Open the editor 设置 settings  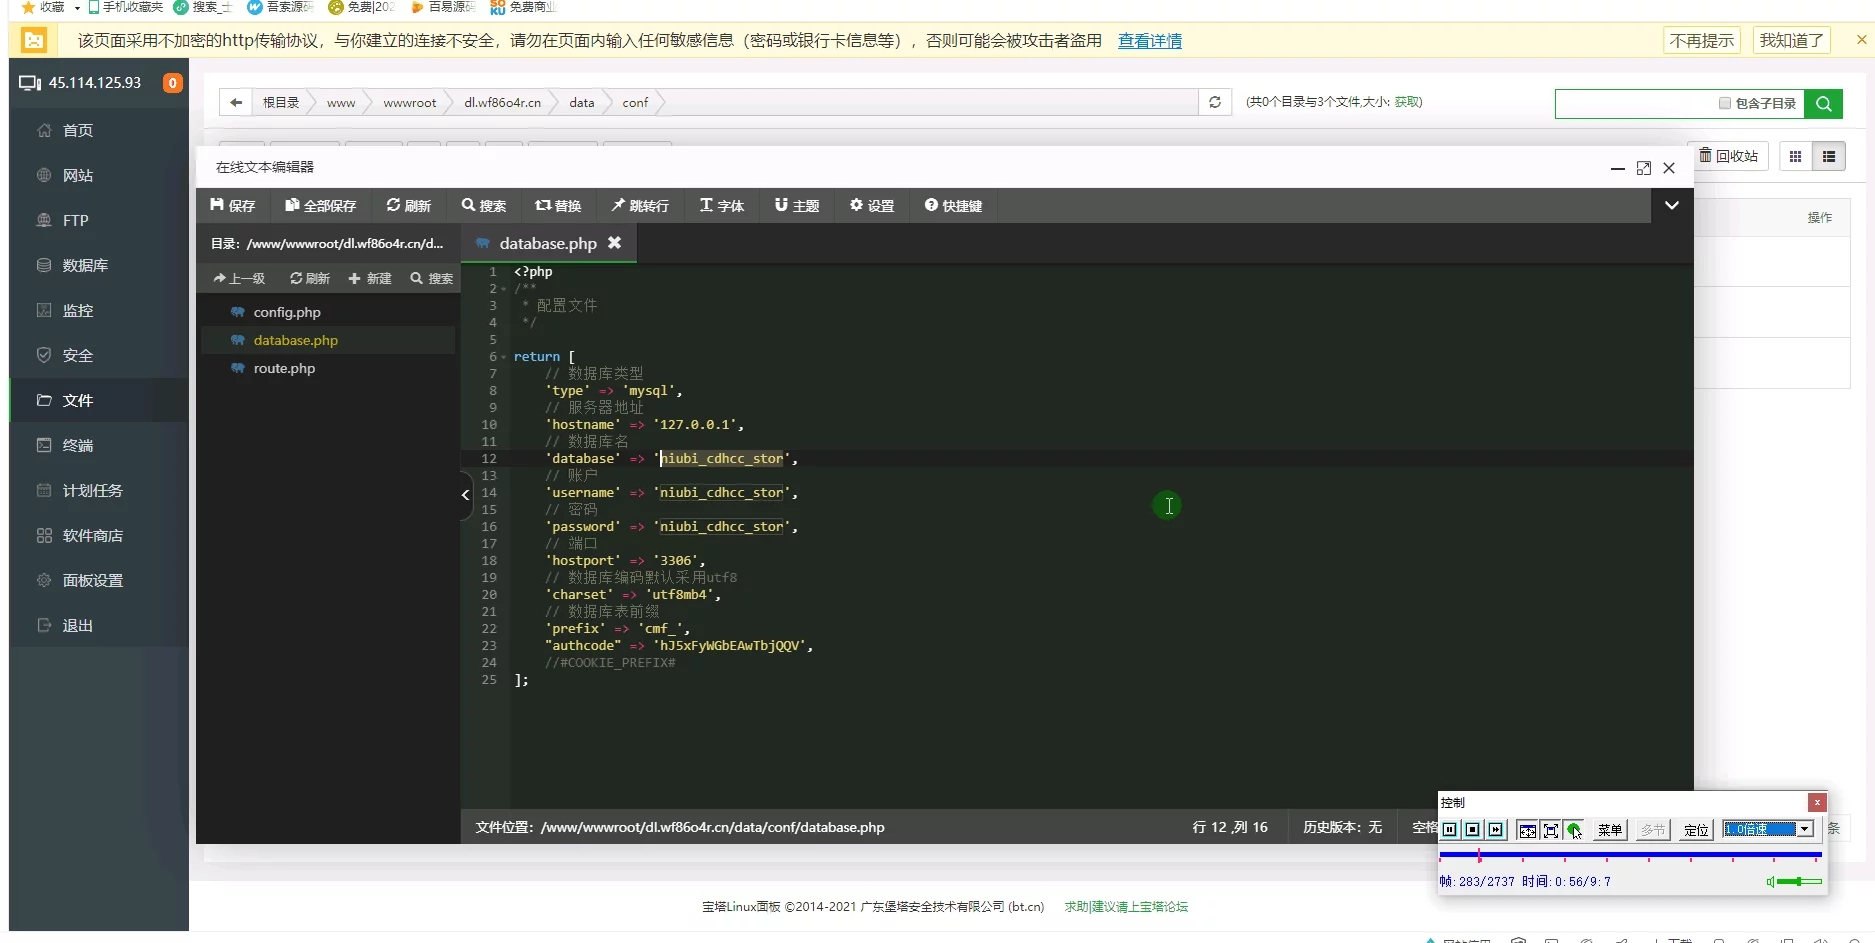871,205
